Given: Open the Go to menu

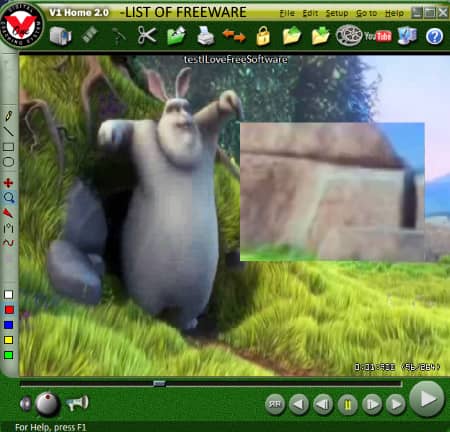Looking at the screenshot, I should click(366, 13).
